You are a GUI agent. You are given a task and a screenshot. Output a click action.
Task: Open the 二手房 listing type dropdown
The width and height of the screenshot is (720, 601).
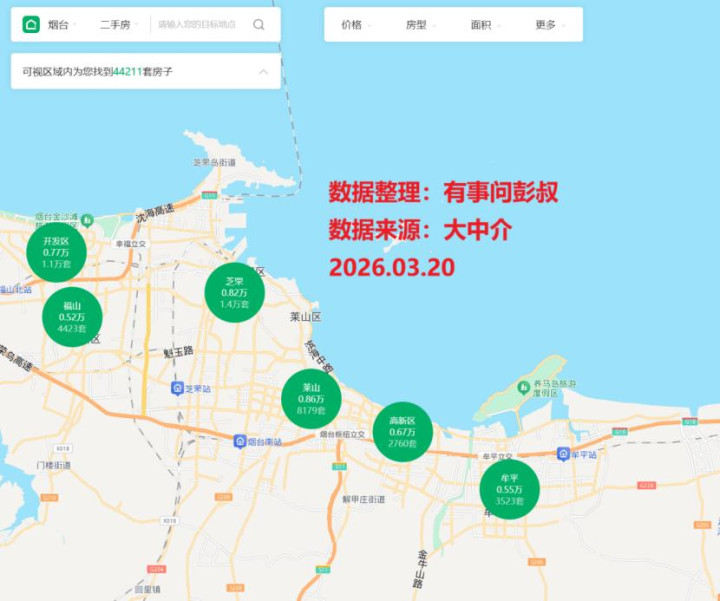(x=118, y=25)
